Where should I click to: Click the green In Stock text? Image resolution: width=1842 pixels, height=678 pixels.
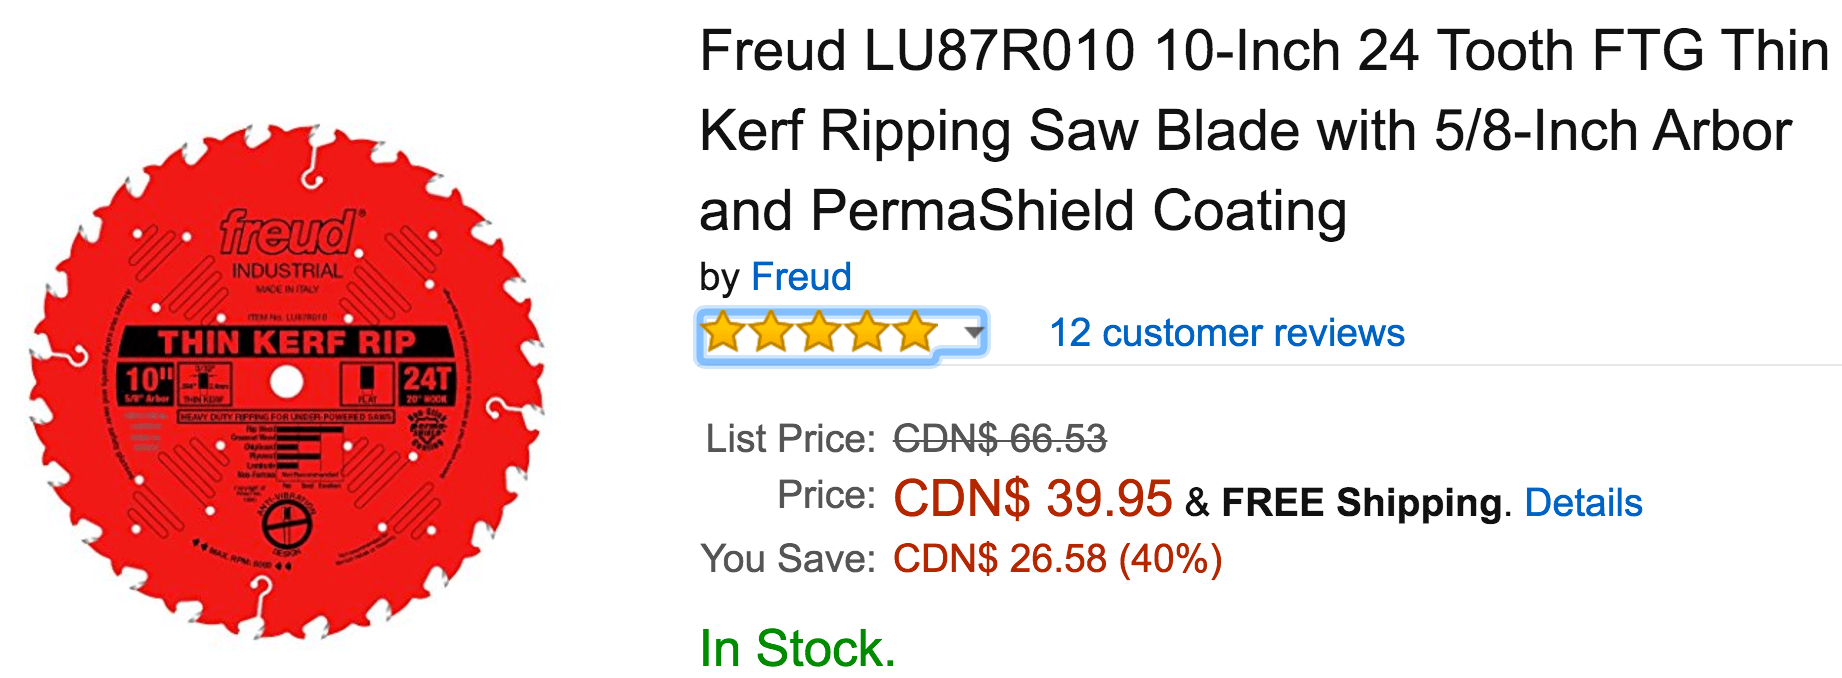797,648
